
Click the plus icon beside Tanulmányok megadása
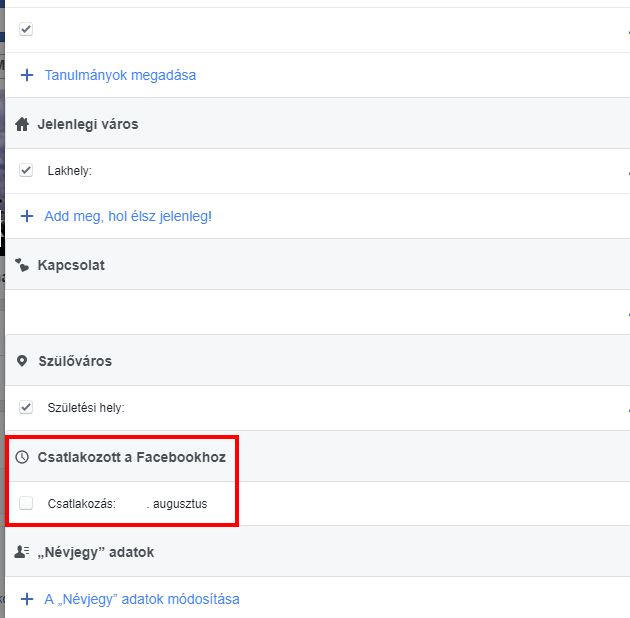coord(27,75)
